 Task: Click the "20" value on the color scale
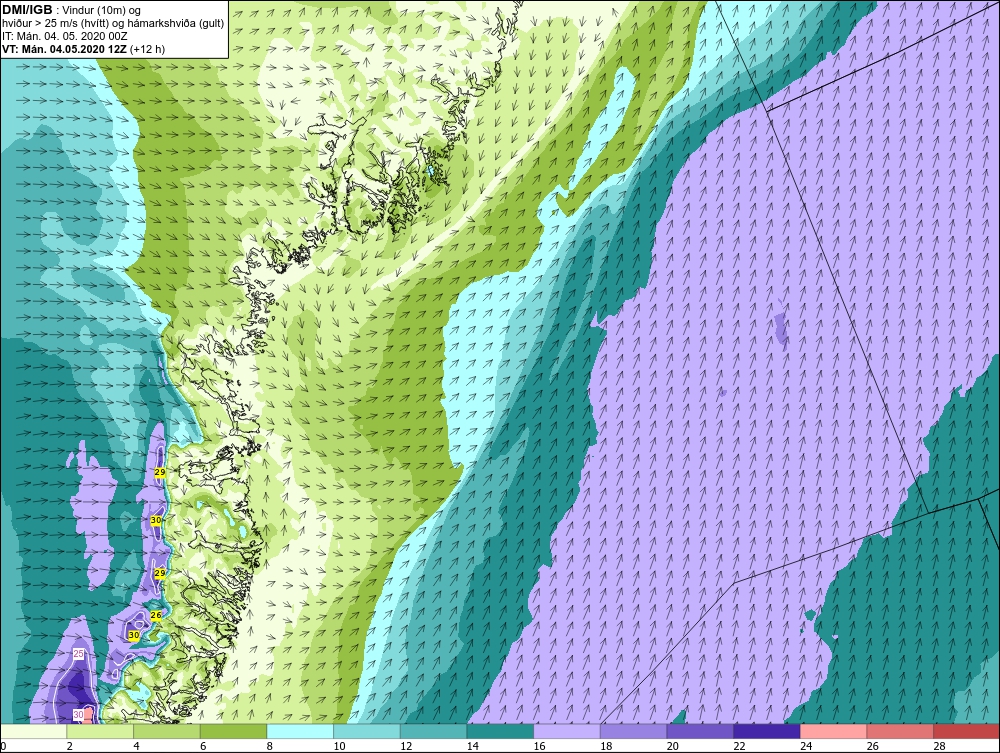coord(672,746)
